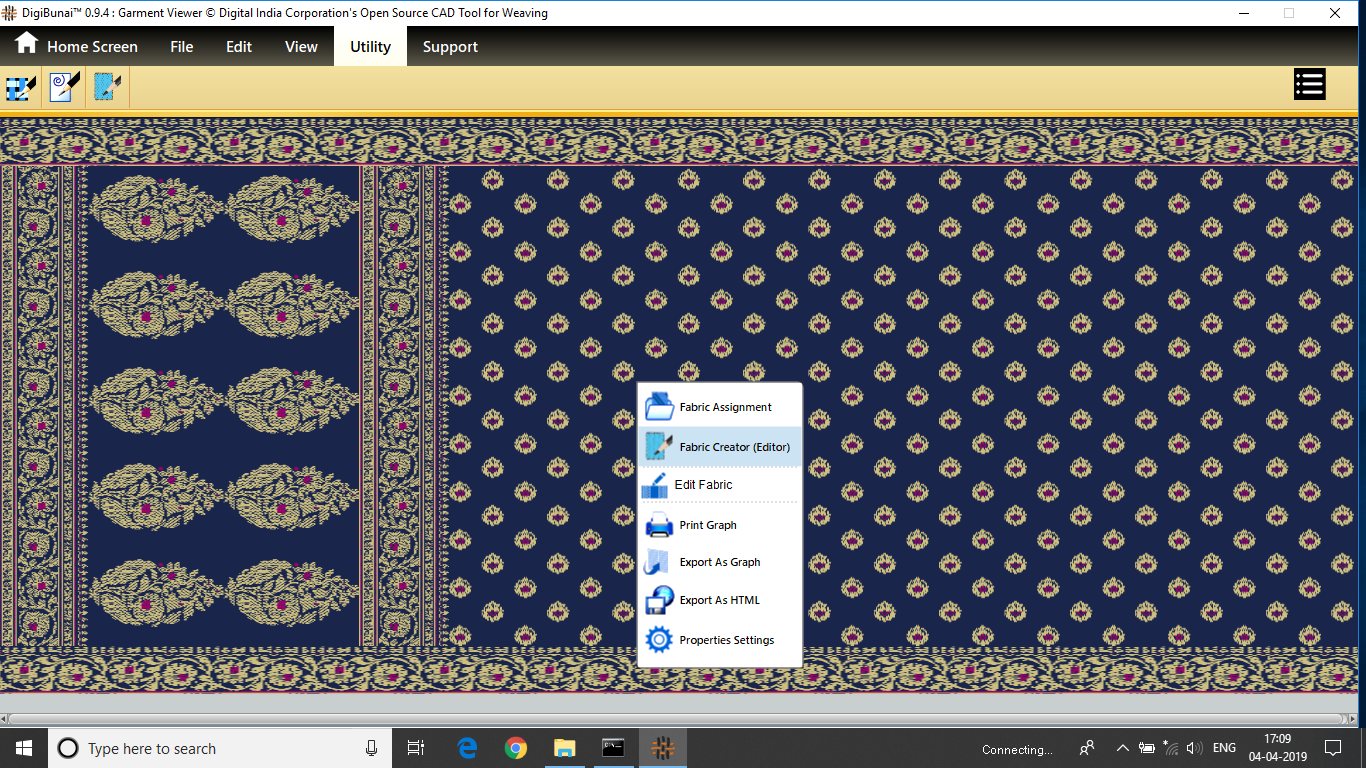Click the Home Screen house icon

[26, 44]
